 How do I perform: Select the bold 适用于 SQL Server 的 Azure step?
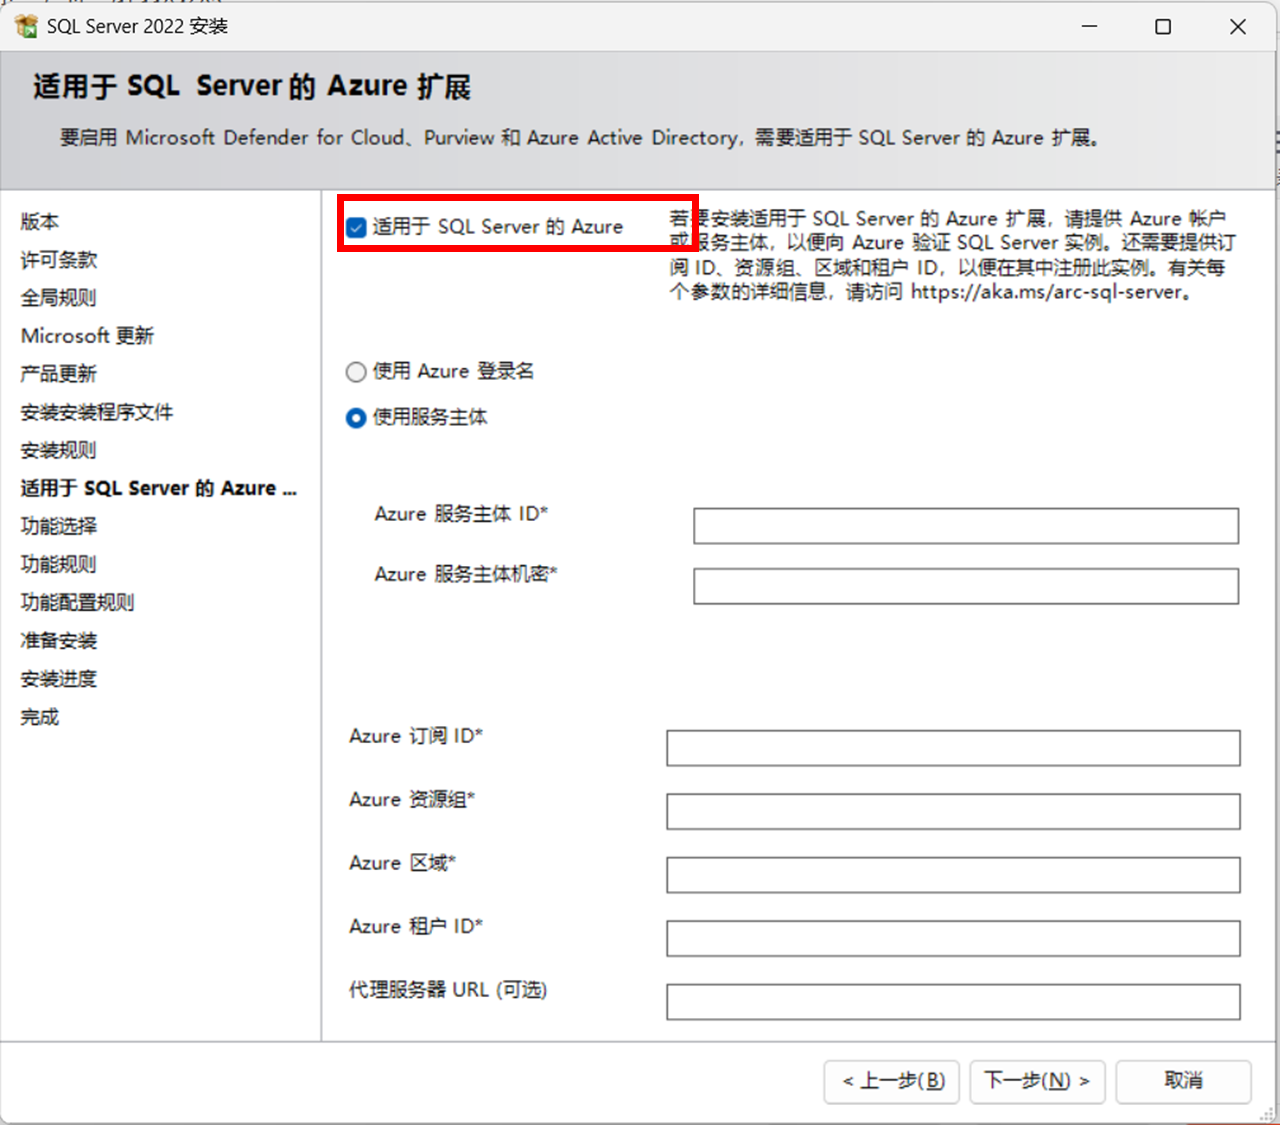(159, 488)
